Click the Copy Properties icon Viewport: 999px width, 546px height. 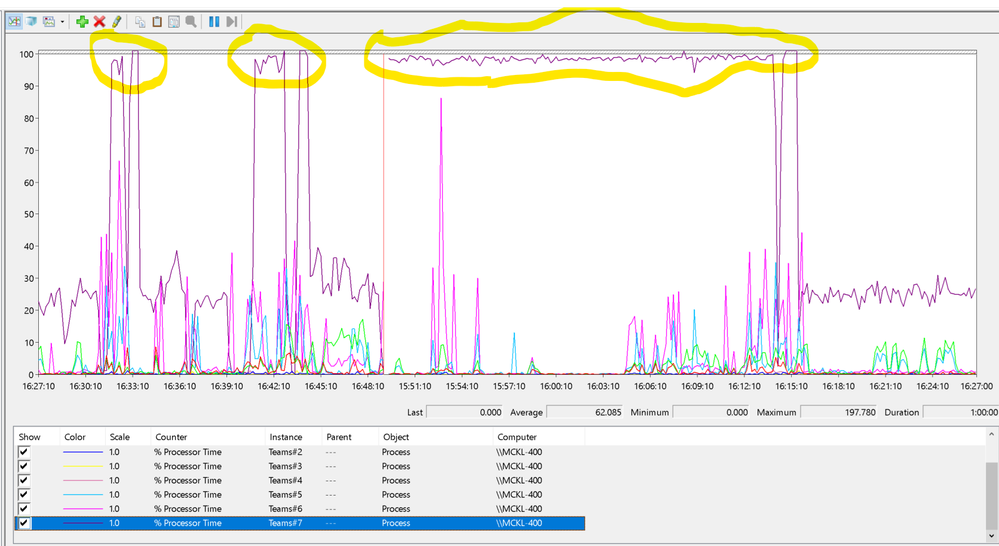140,22
